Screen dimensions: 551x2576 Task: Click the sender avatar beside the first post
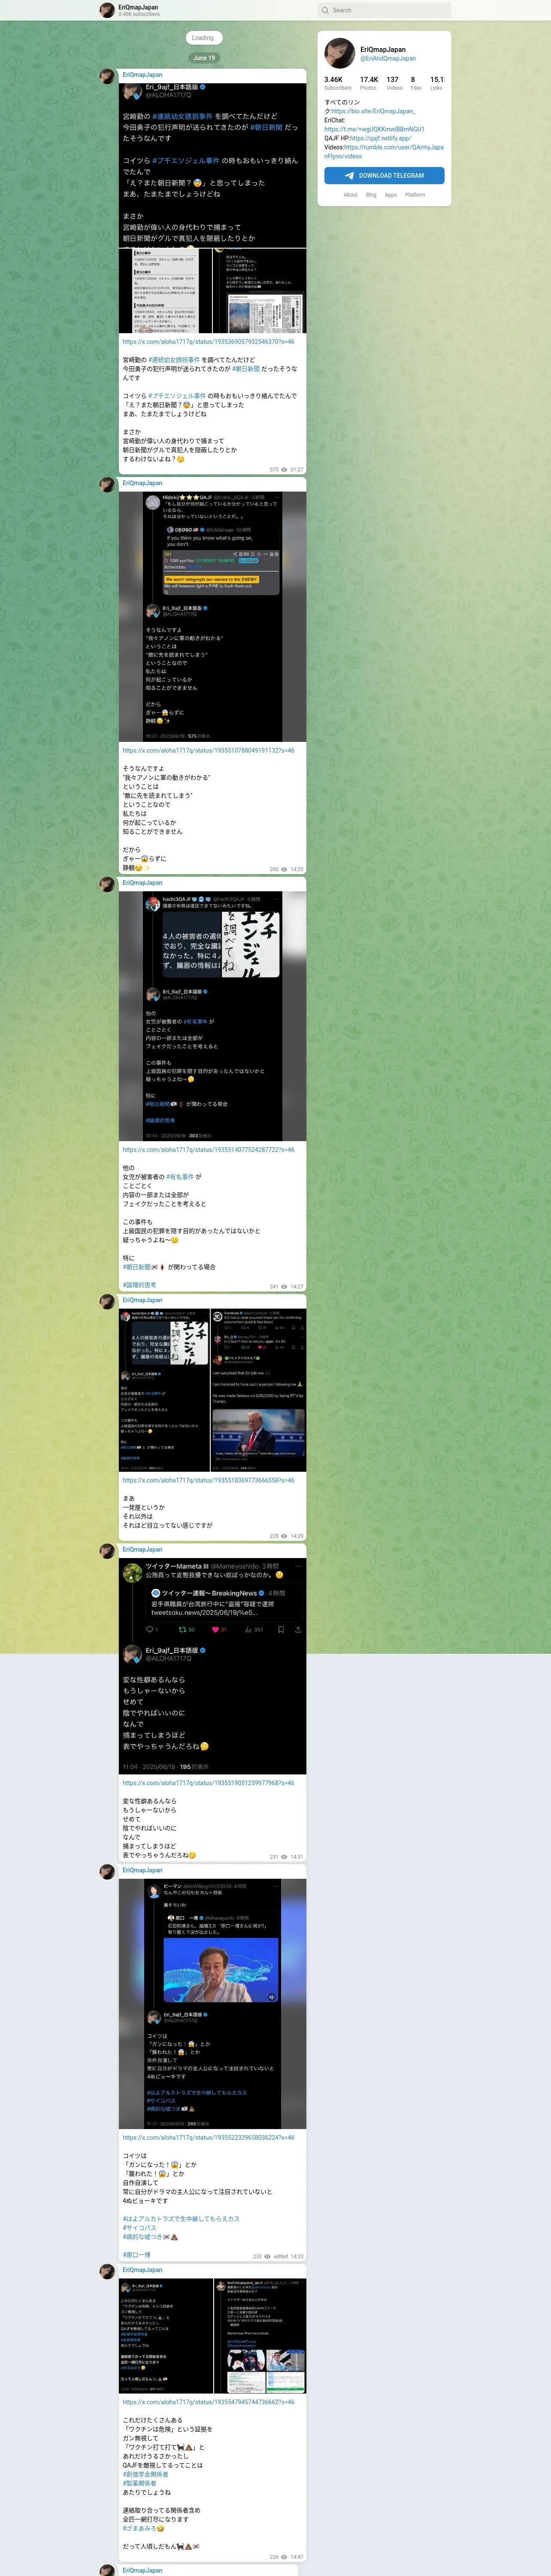tap(107, 76)
